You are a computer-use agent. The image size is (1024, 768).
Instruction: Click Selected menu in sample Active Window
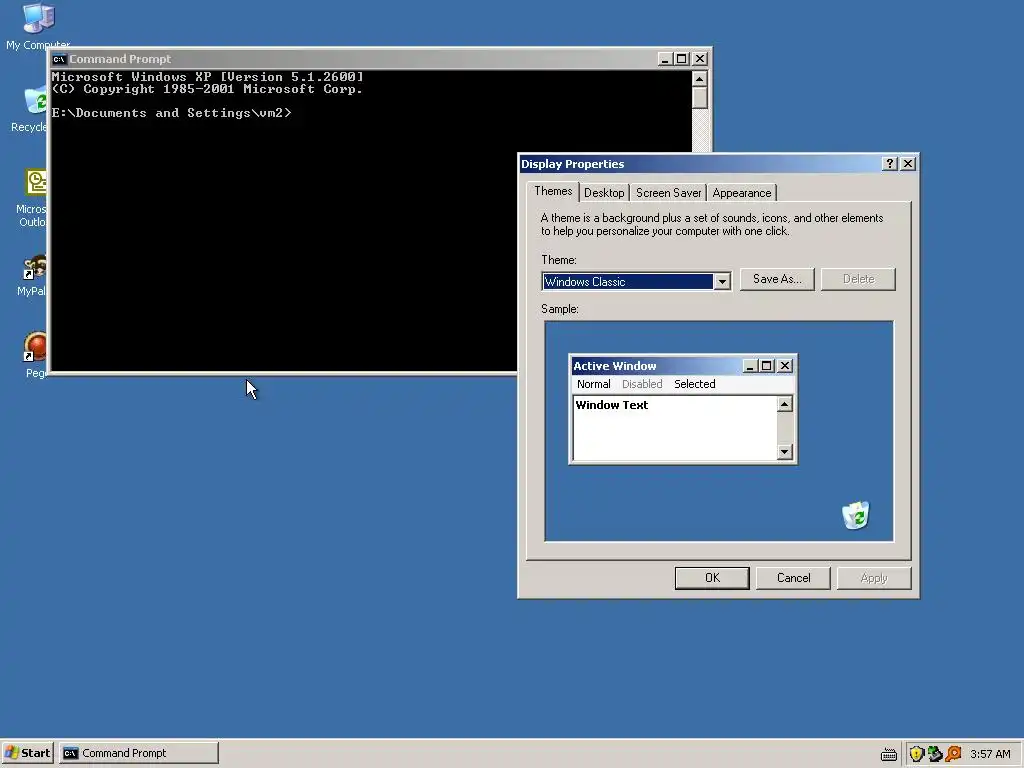694,384
